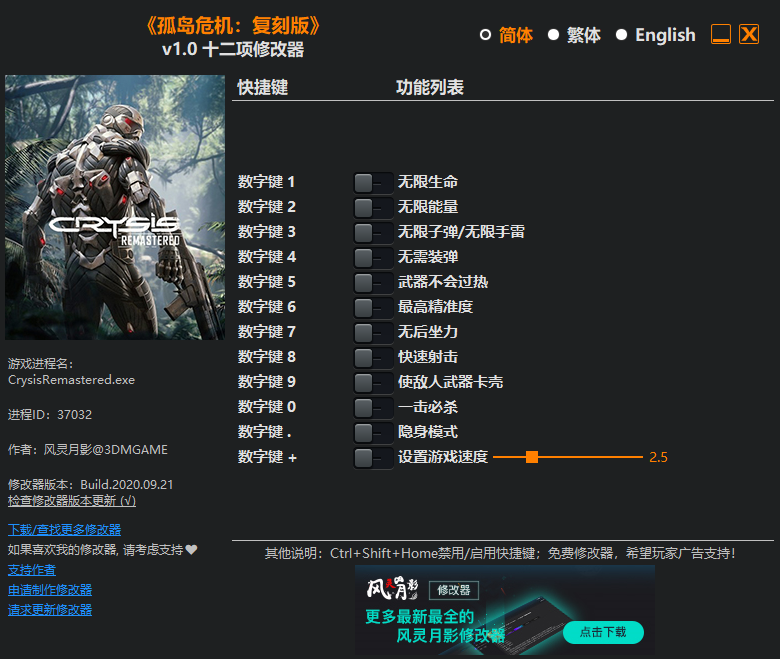The image size is (780, 659).
Task: Click the Ctrl+Shift+Home notes text
Action: pyautogui.click(x=499, y=553)
